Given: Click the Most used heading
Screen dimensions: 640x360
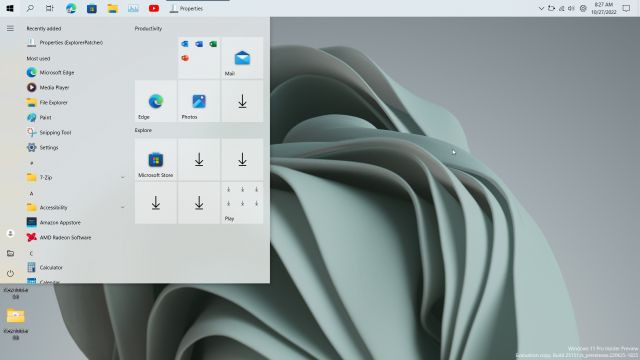Looking at the screenshot, I should pyautogui.click(x=38, y=58).
